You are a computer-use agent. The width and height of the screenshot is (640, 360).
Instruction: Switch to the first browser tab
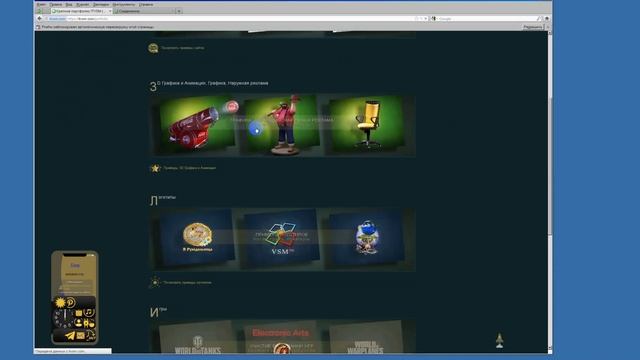point(81,11)
